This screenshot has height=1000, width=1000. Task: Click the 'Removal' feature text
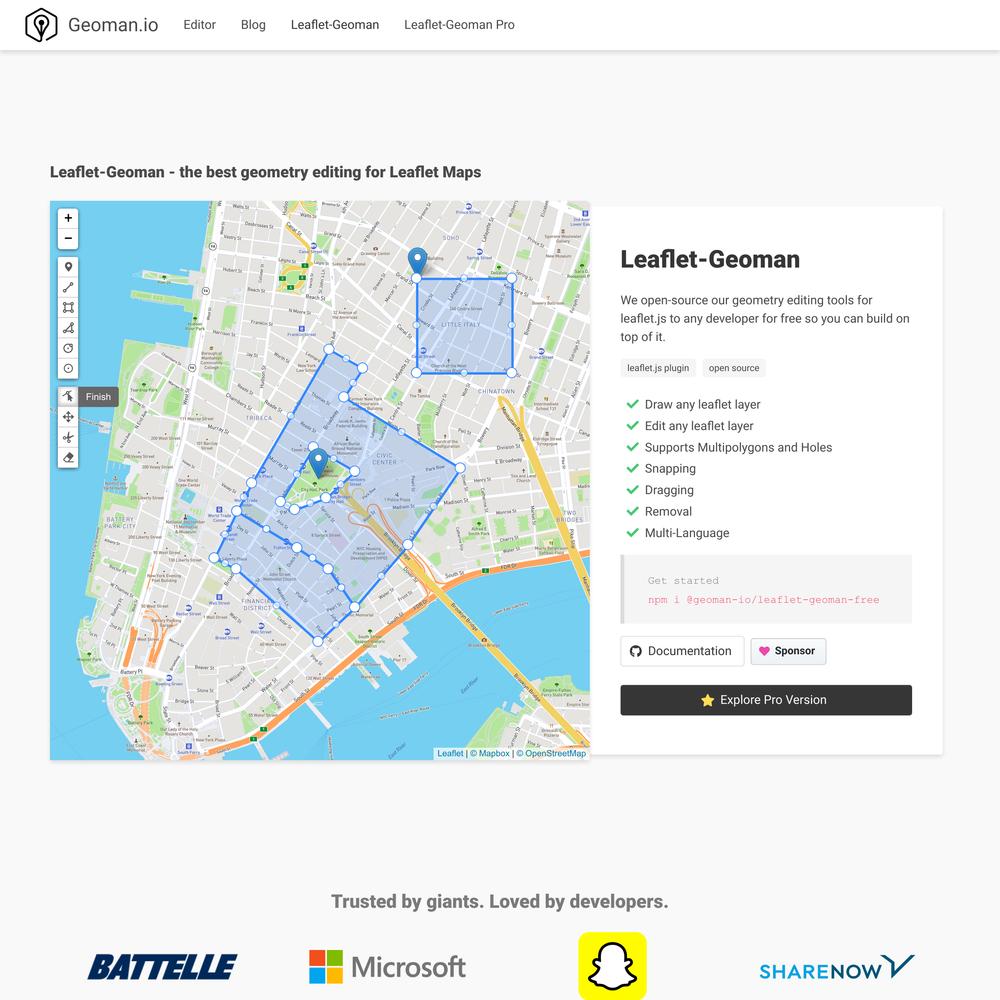[x=668, y=511]
